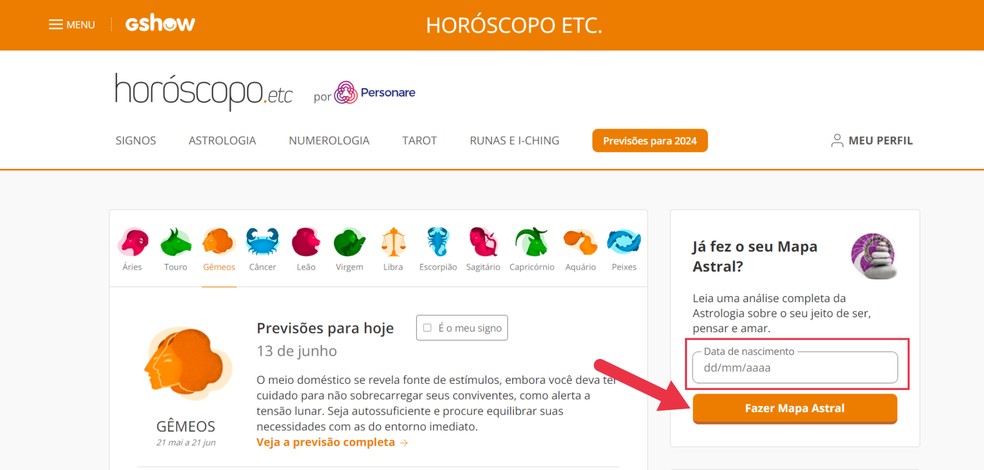Pick the Leão zodiac sign icon

click(306, 242)
